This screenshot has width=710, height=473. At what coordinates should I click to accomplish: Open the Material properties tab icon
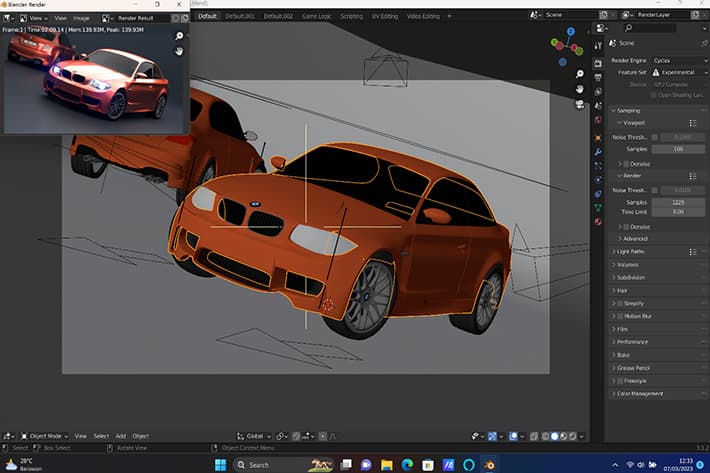(x=598, y=222)
